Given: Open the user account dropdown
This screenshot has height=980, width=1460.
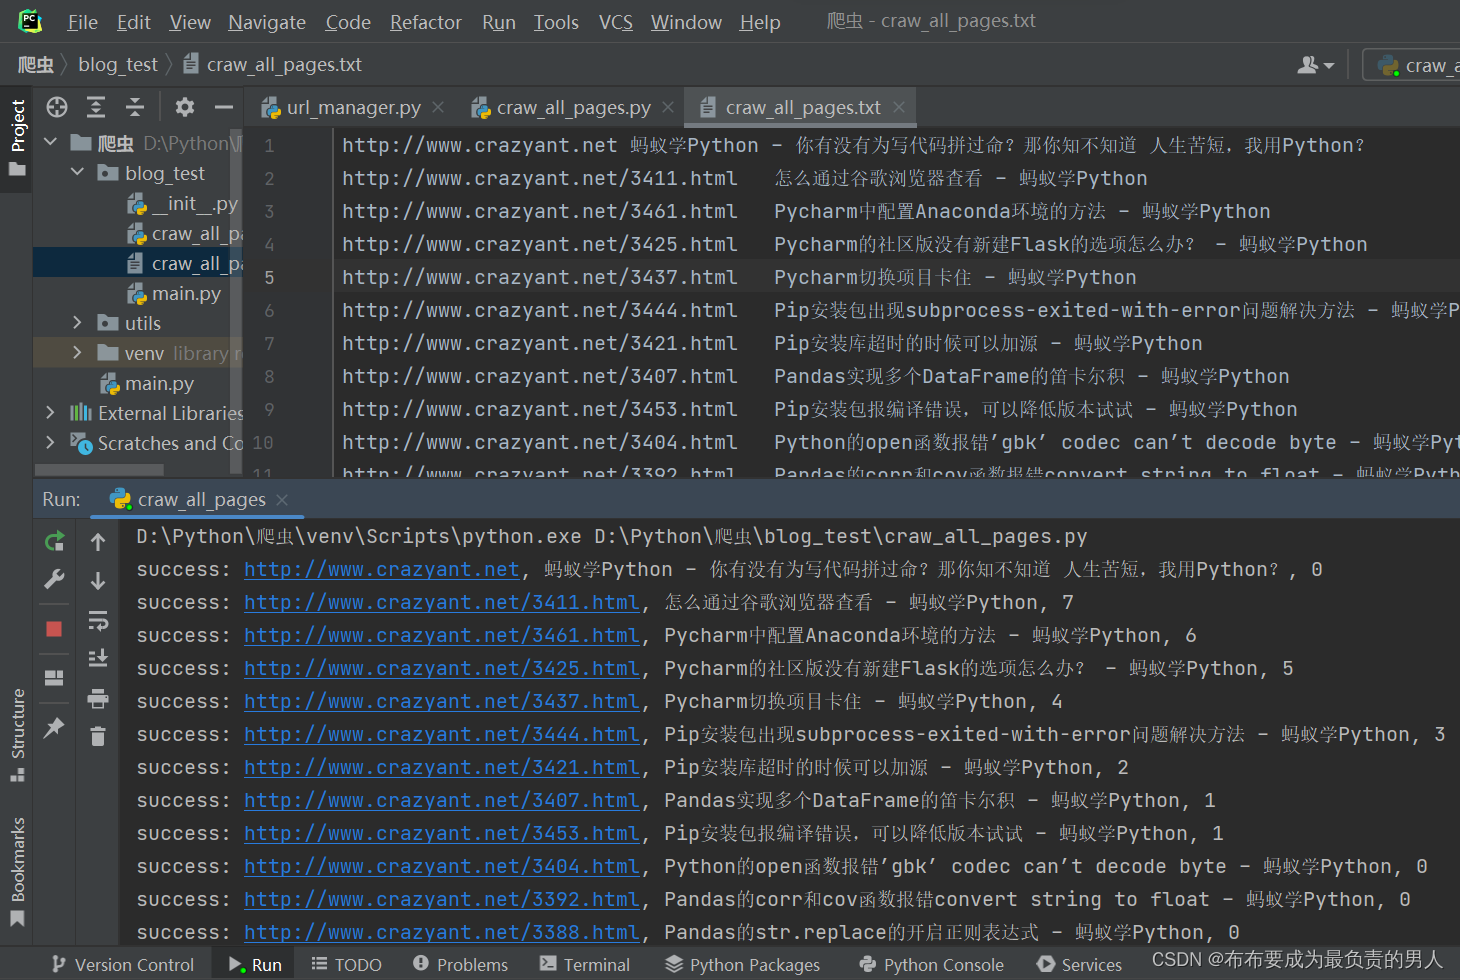Looking at the screenshot, I should 1315,65.
